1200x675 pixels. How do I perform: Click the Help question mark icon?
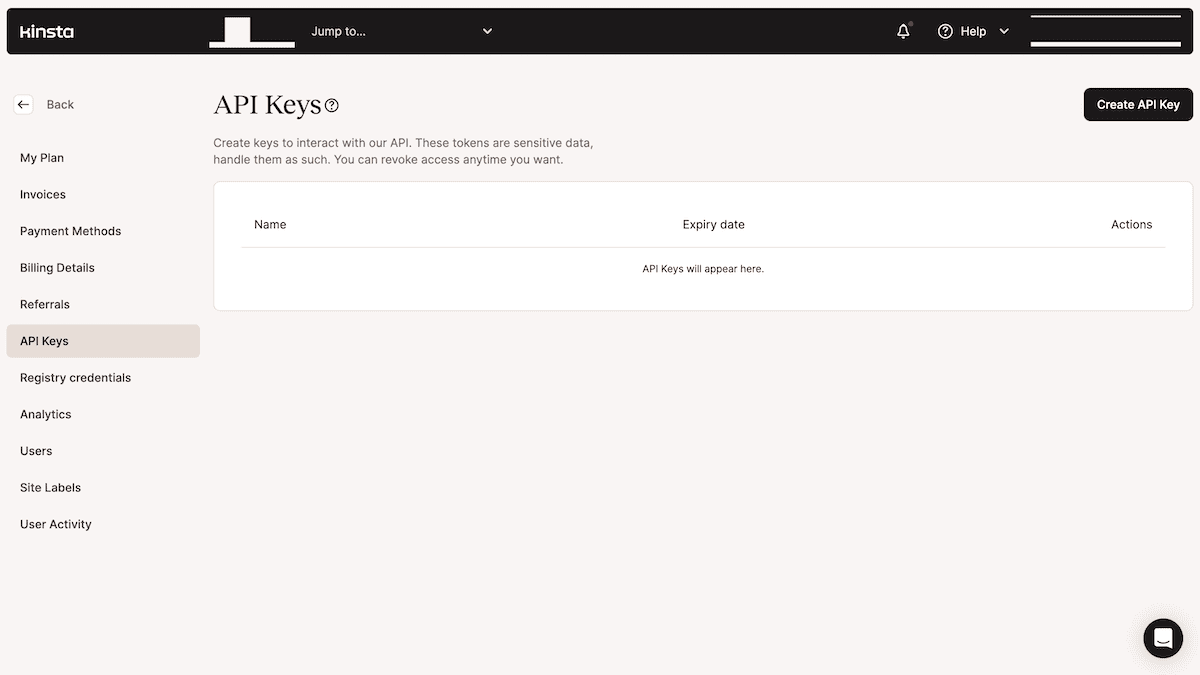coord(945,31)
